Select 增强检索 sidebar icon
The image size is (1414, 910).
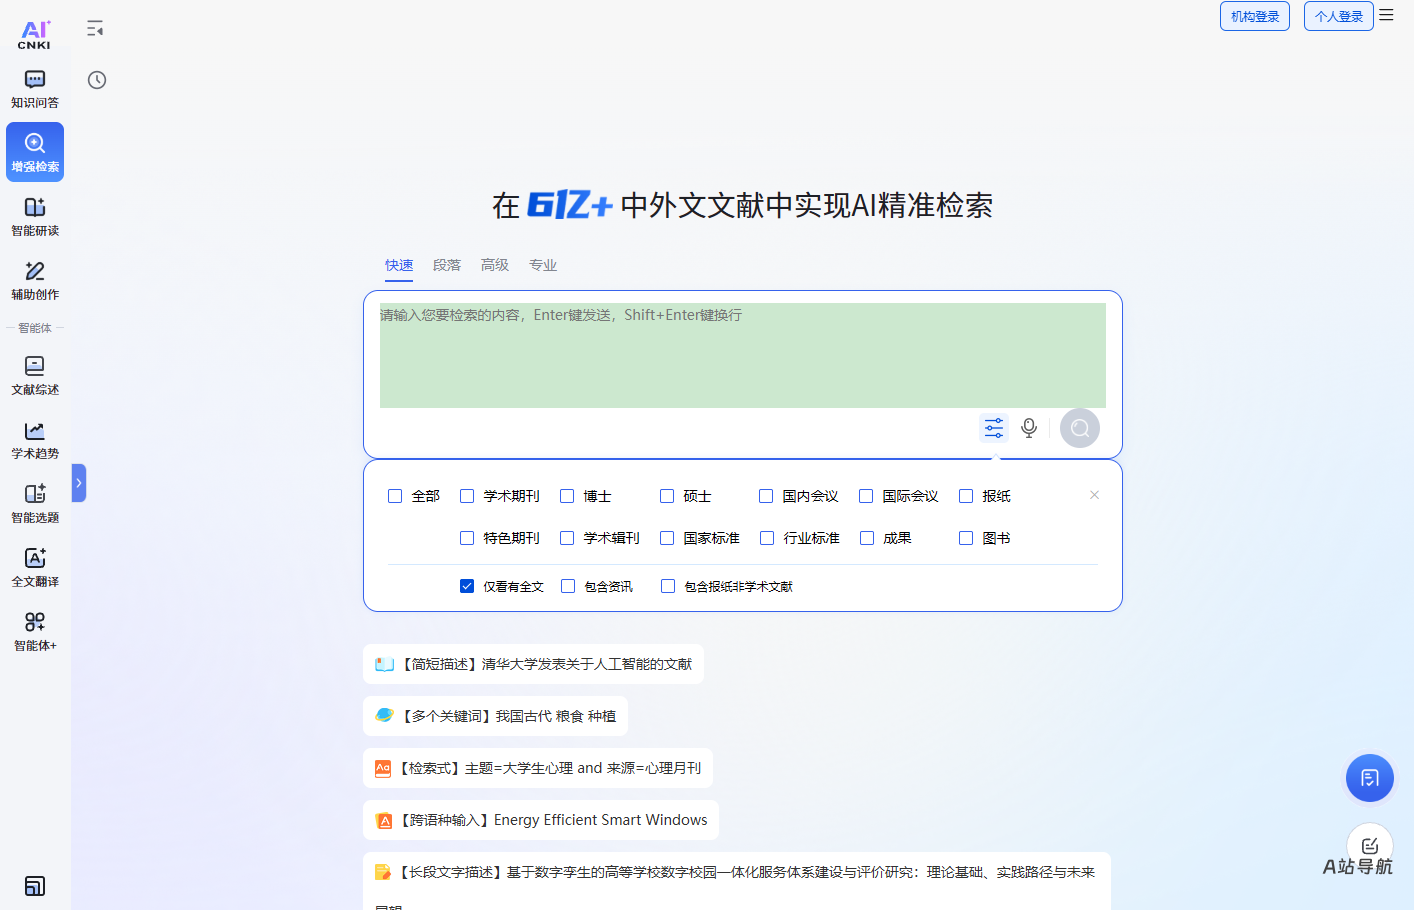pyautogui.click(x=35, y=152)
